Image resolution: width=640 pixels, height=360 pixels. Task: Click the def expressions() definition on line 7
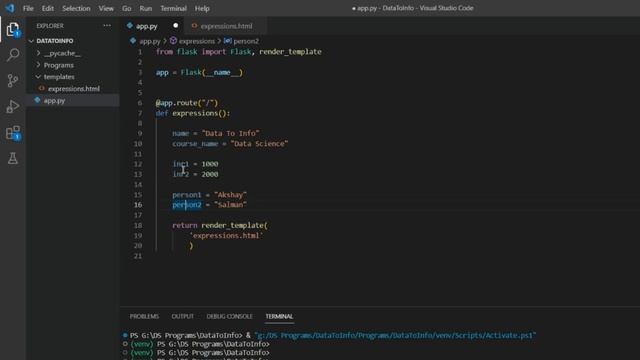(193, 113)
